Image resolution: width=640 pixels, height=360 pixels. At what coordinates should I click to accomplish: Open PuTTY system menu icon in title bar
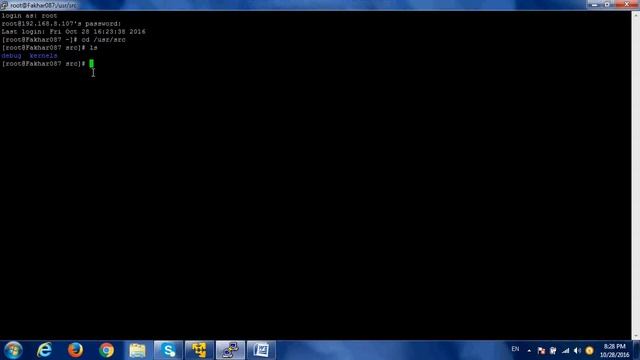(4, 5)
